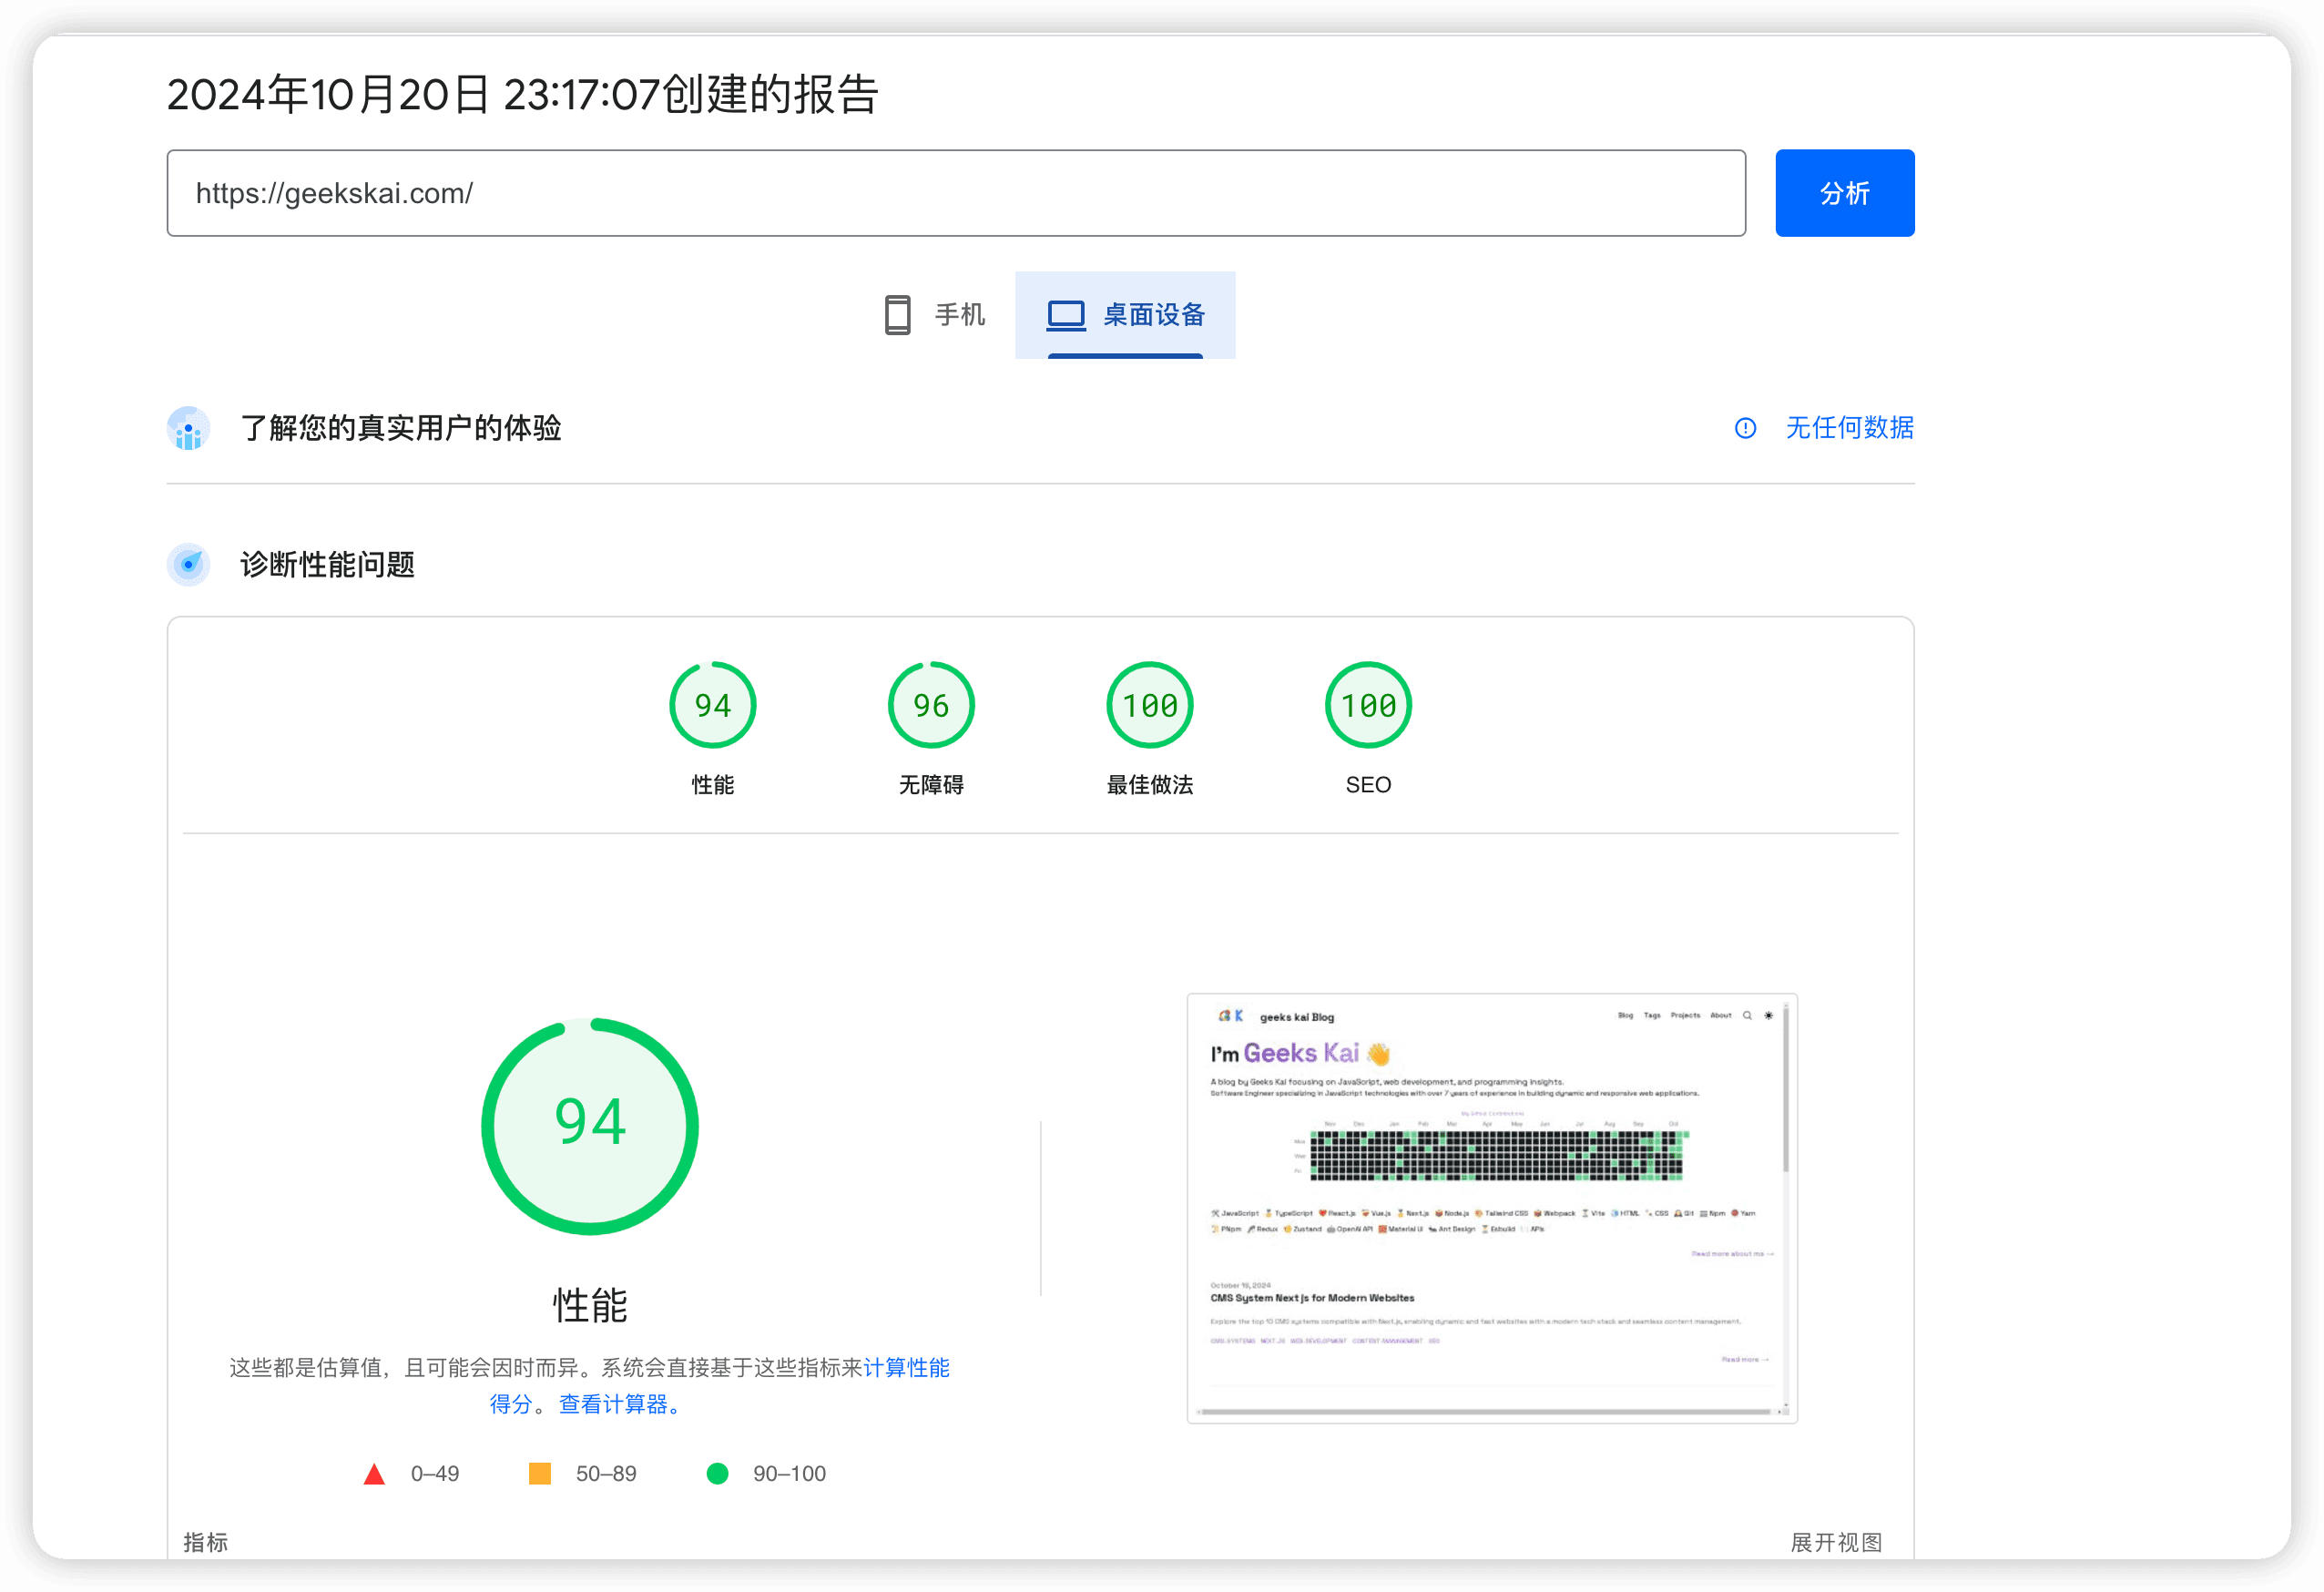Expand the view via 展开视图
2324x1592 pixels.
point(1837,1542)
